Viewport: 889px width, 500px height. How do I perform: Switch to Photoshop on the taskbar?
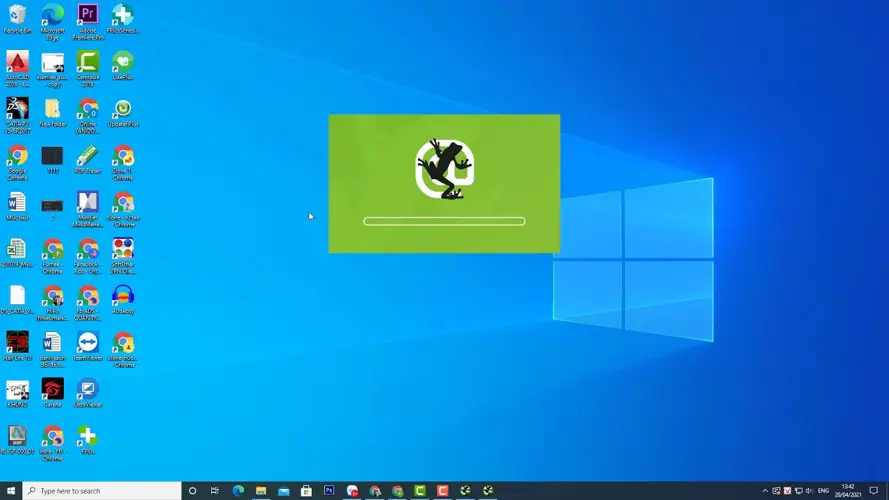pyautogui.click(x=329, y=491)
